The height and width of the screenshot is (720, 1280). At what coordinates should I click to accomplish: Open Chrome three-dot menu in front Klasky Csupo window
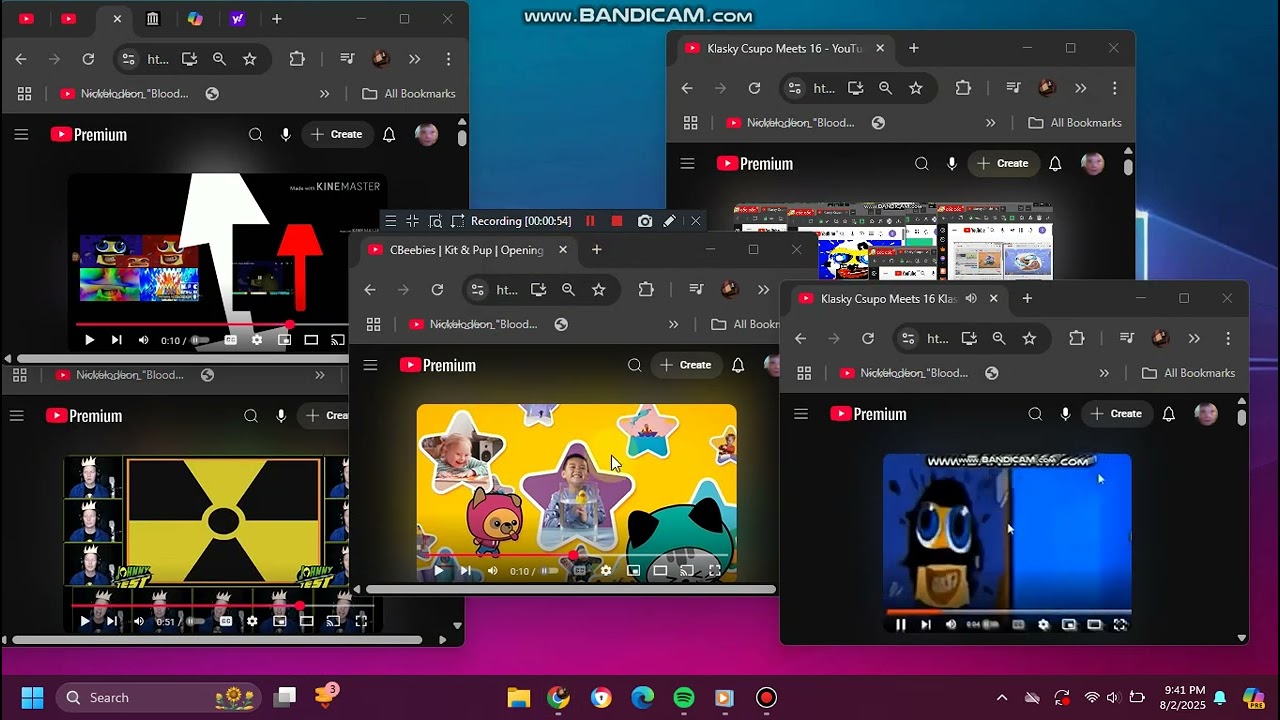1228,338
